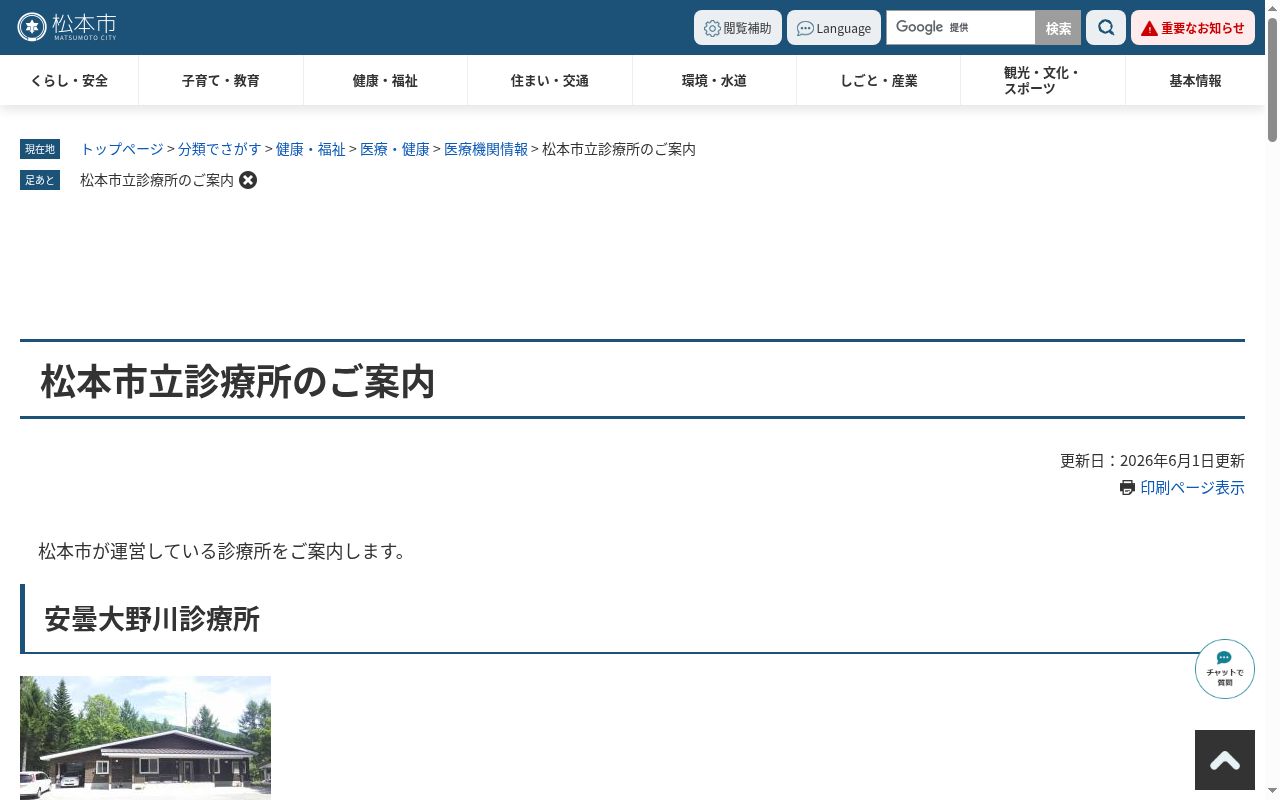This screenshot has height=800, width=1280.
Task: Go to 医療・健康 breadcrumb link
Action: [395, 149]
